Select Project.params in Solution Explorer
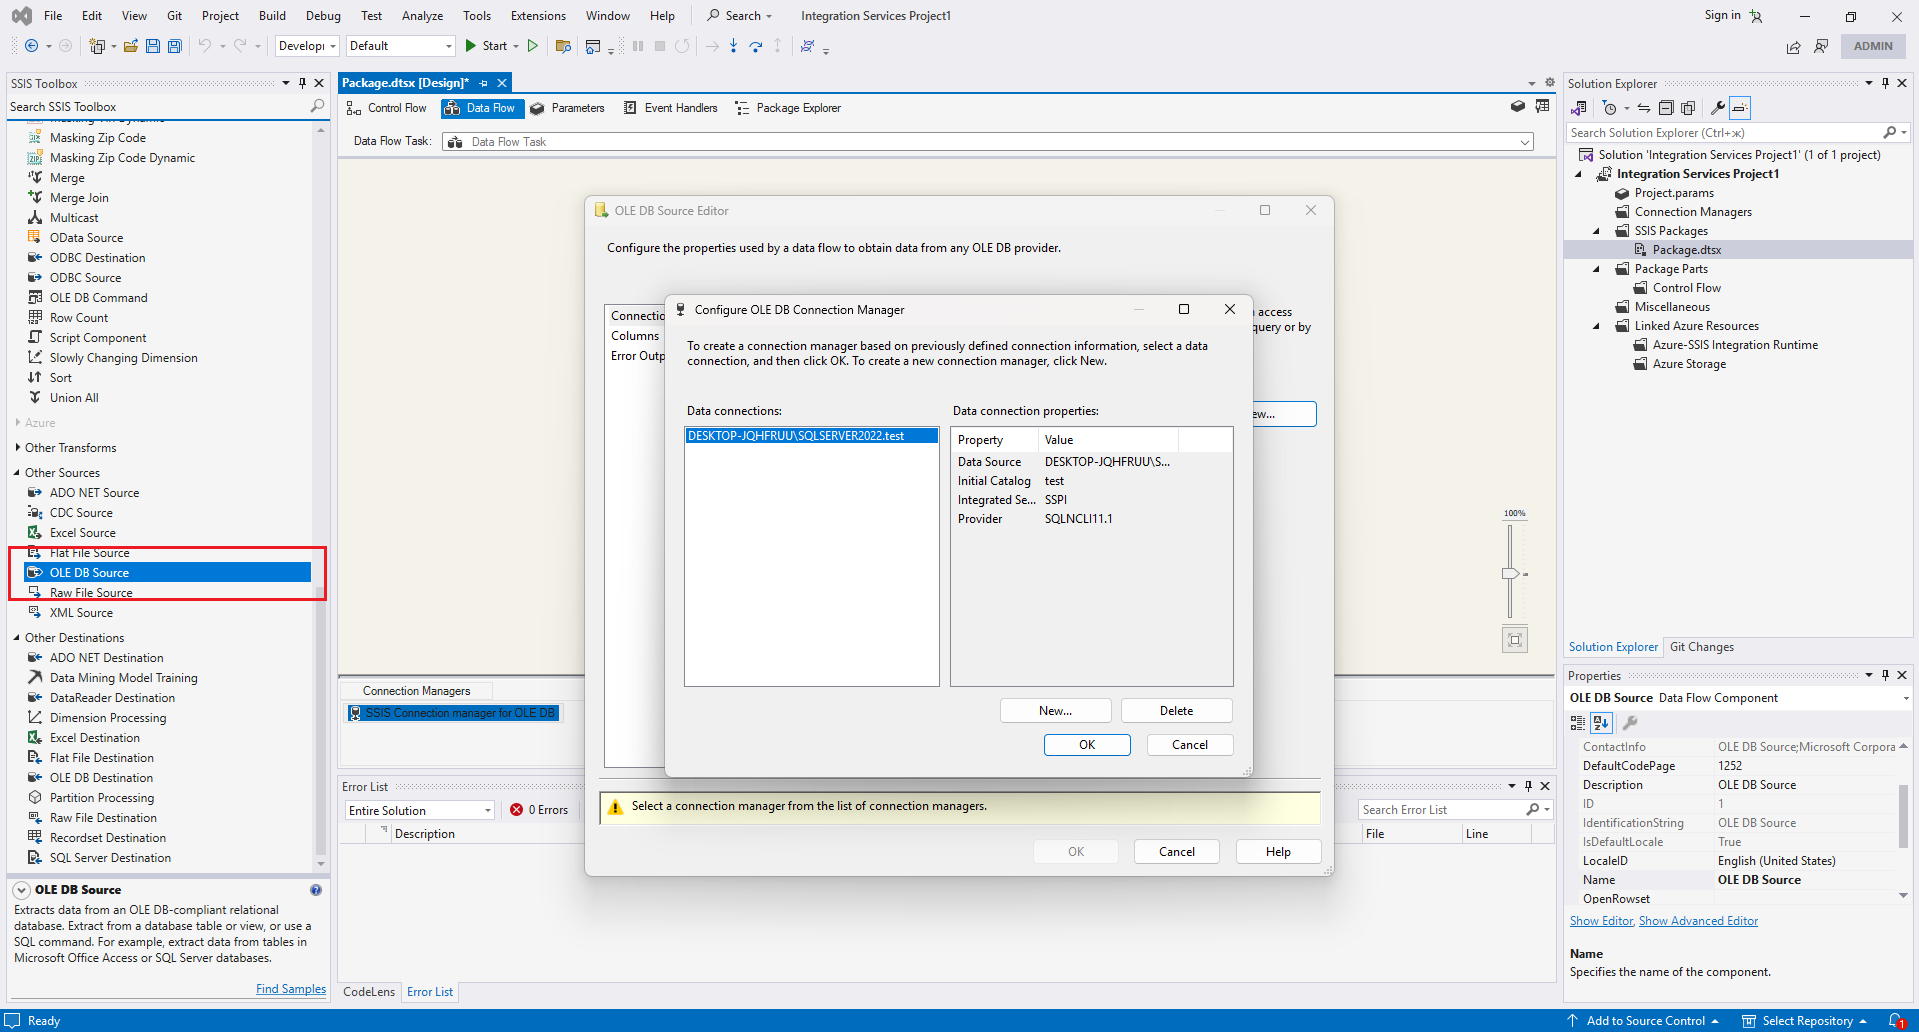The width and height of the screenshot is (1919, 1032). 1673,193
